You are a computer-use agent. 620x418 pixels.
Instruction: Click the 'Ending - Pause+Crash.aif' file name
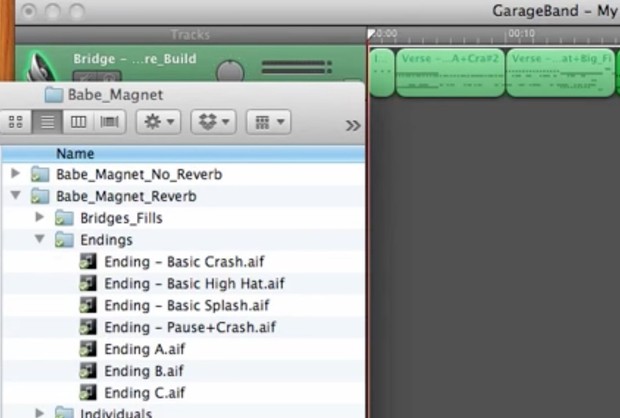pos(190,327)
